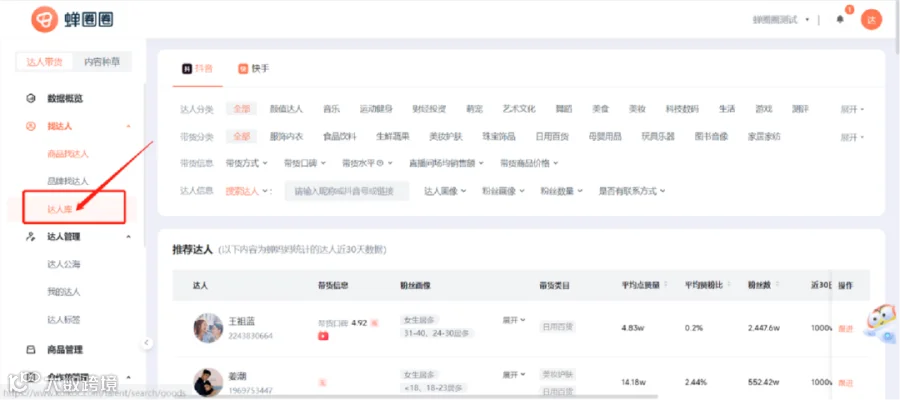Select 全部 in the 达人分类 filter

tap(241, 108)
